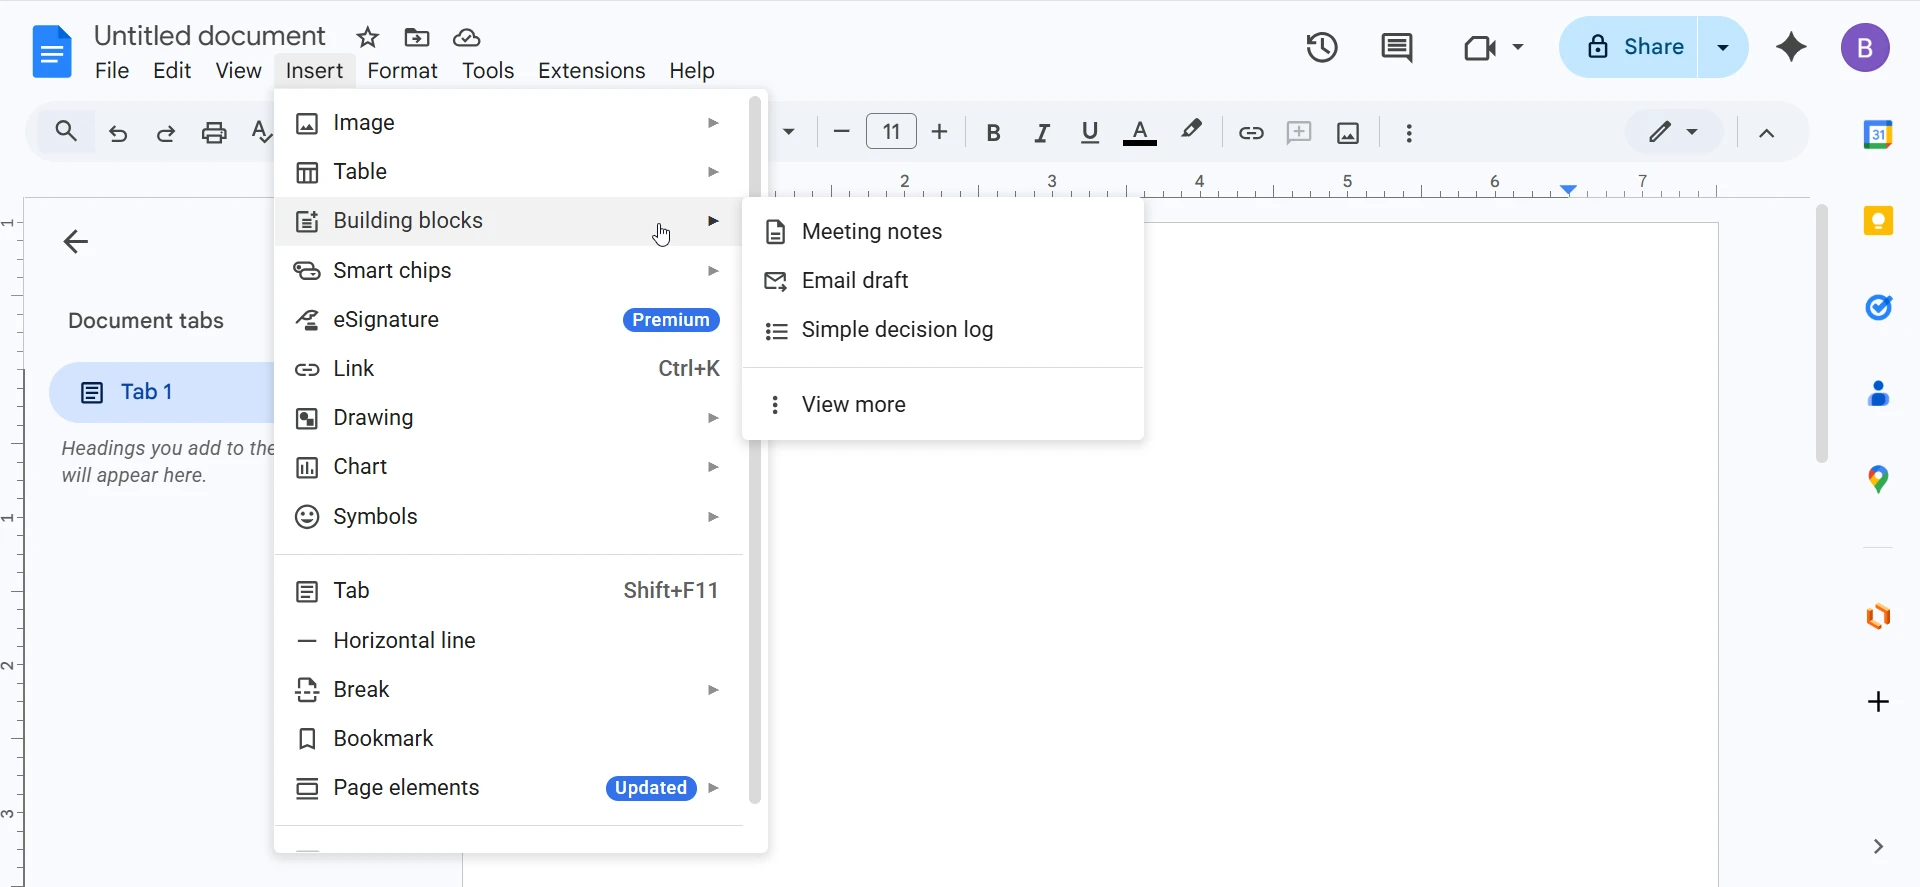Image resolution: width=1920 pixels, height=887 pixels.
Task: Insert image from the toolbar
Action: 1348,133
